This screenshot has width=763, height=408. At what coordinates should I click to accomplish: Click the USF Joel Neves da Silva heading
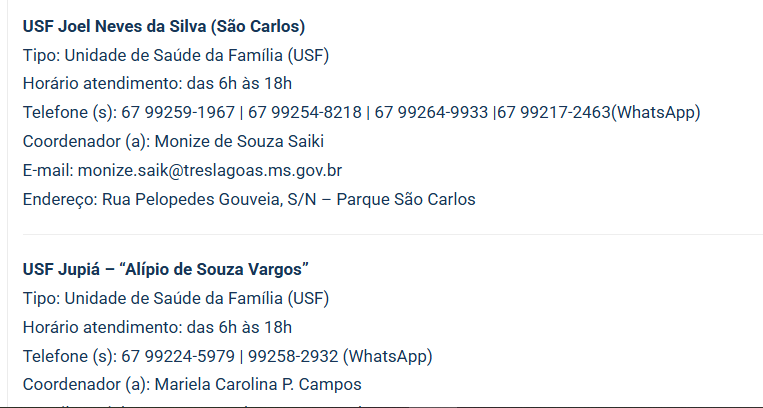tap(163, 26)
